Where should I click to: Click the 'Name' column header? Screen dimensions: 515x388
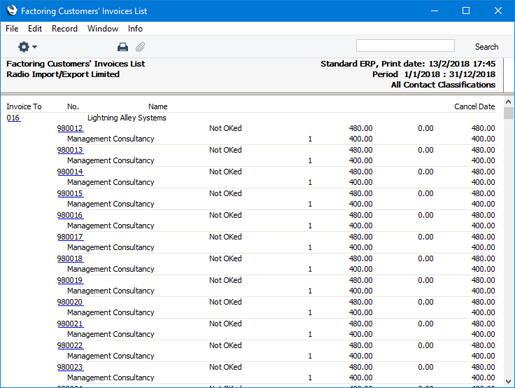[x=158, y=107]
